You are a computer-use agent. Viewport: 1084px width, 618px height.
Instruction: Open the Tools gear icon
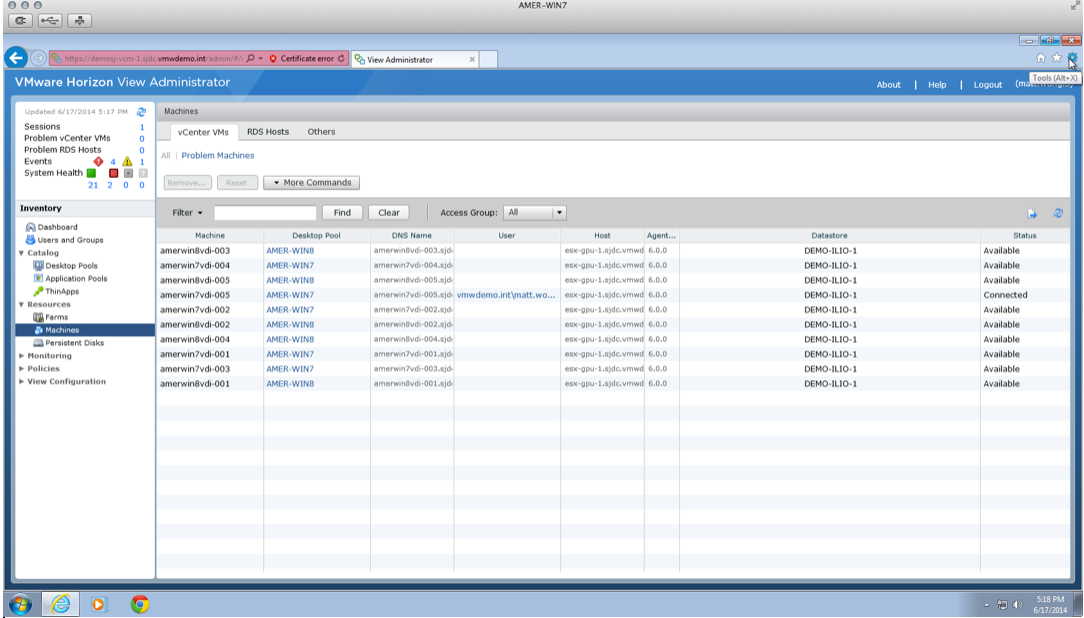point(1072,58)
